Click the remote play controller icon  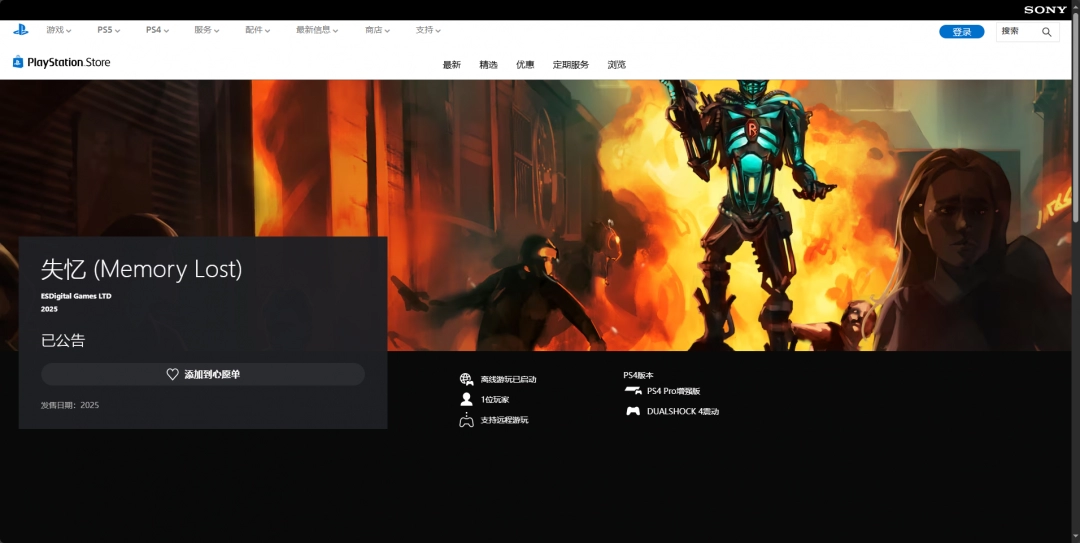coord(466,420)
